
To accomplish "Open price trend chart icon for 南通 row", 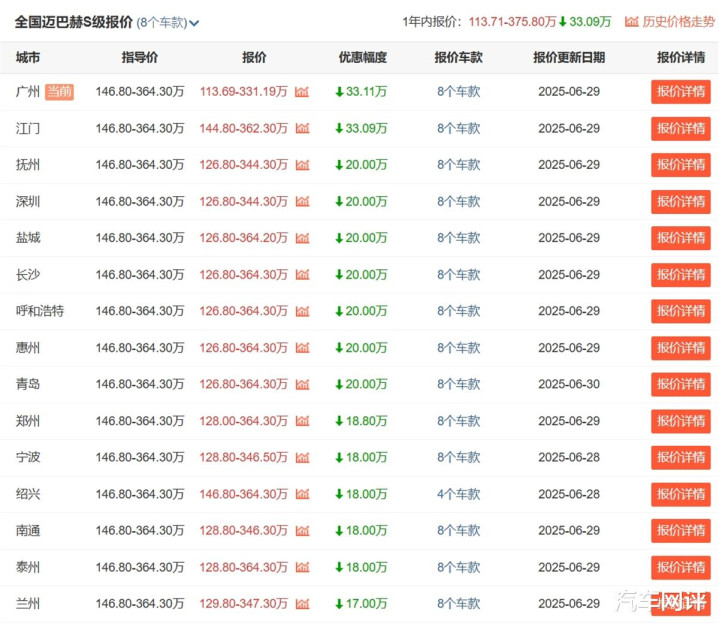I will [x=302, y=531].
